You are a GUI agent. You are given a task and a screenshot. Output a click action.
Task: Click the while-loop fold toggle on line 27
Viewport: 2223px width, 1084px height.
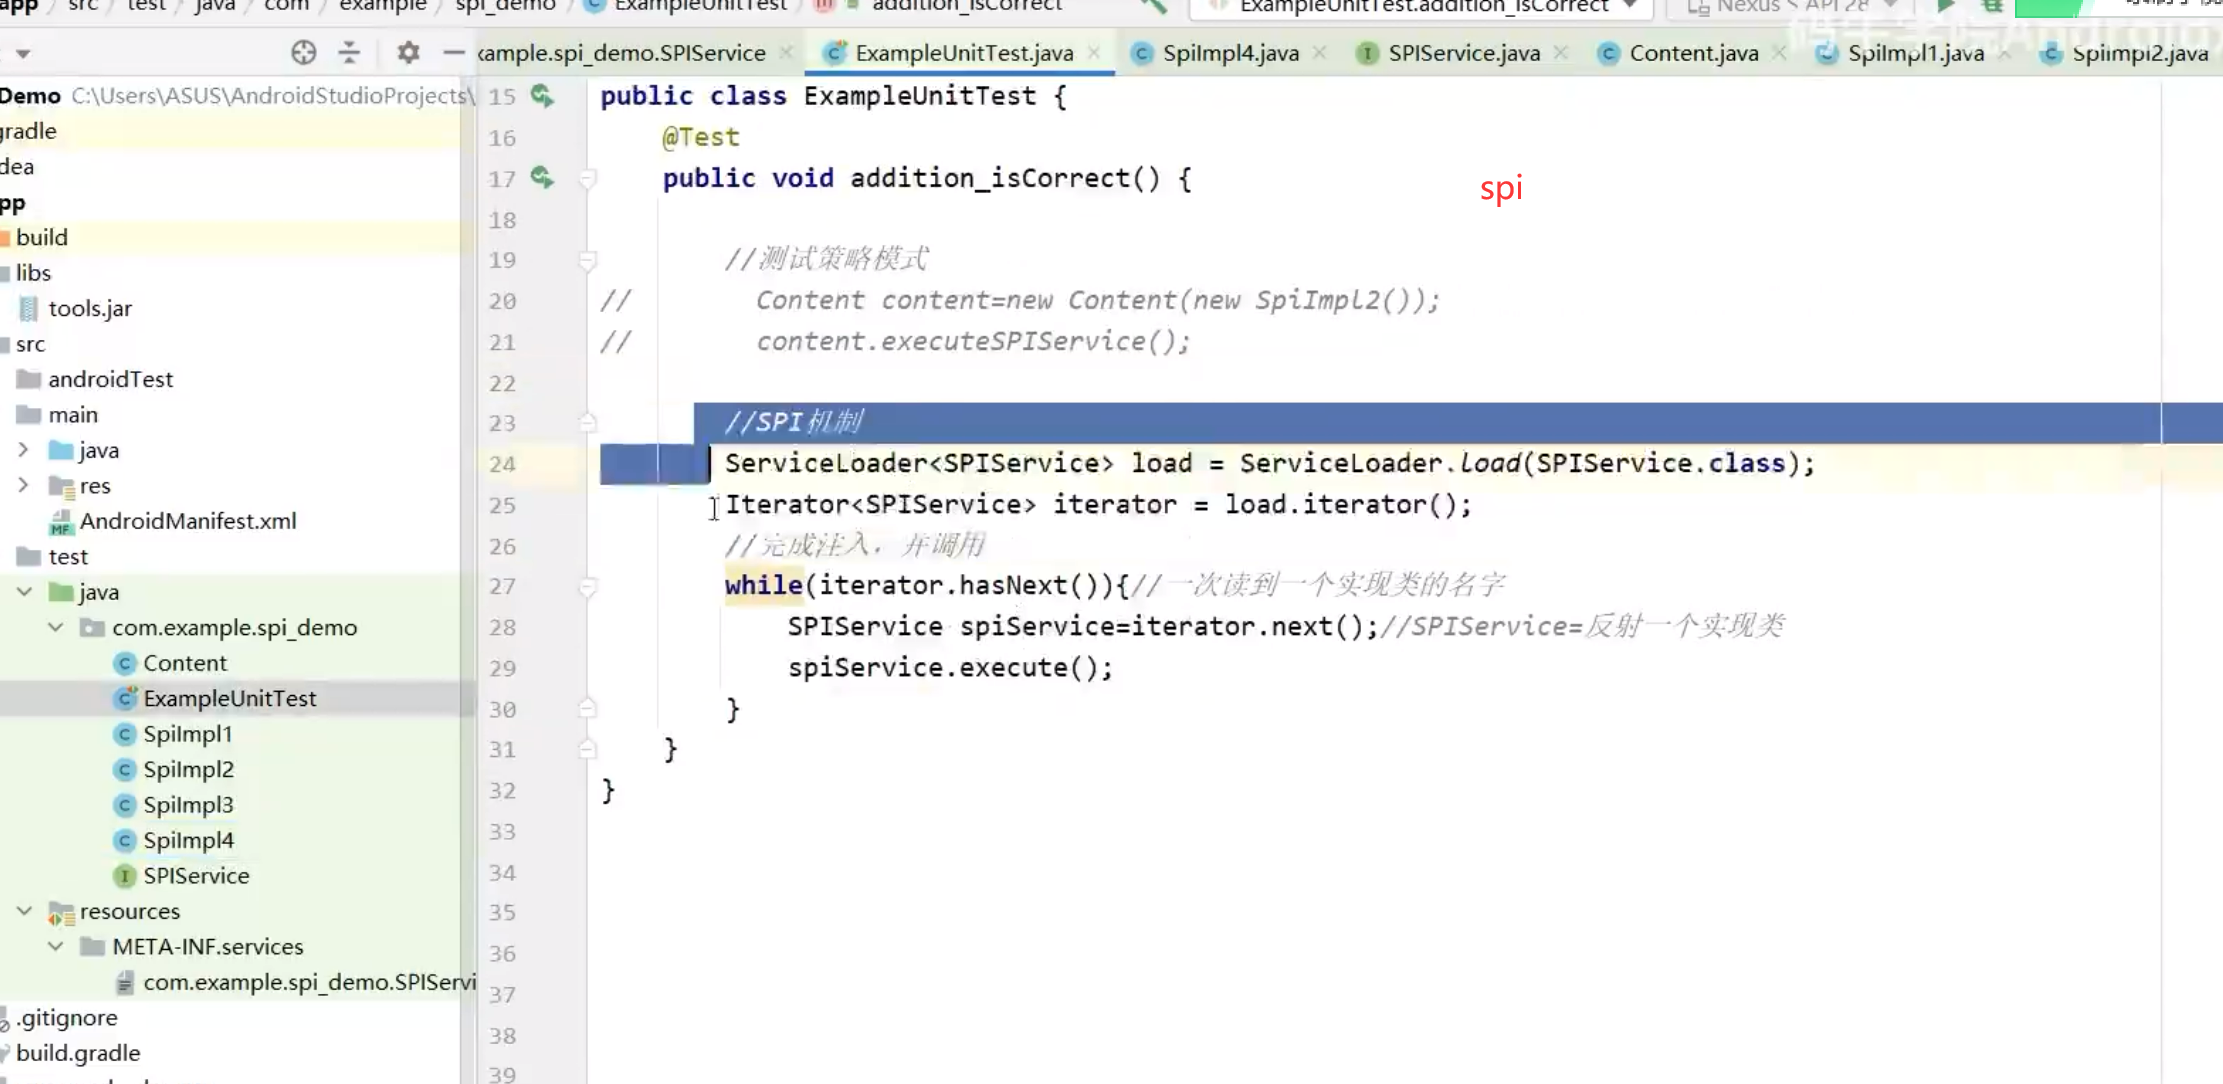(x=588, y=586)
